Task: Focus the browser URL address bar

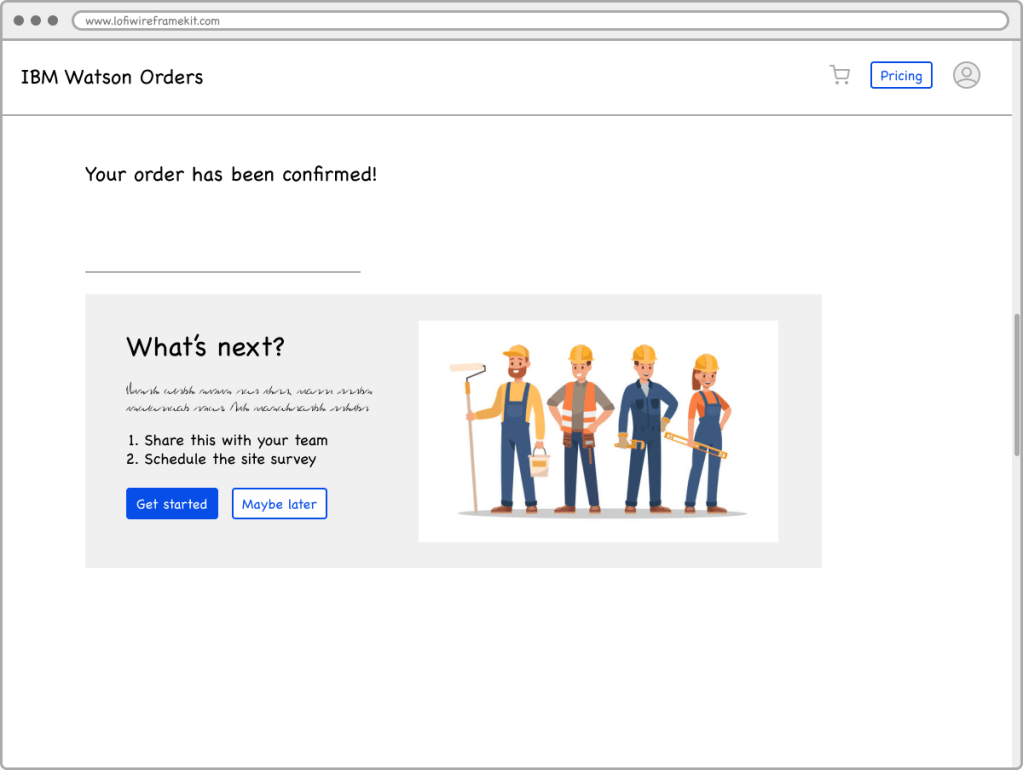Action: pyautogui.click(x=540, y=20)
